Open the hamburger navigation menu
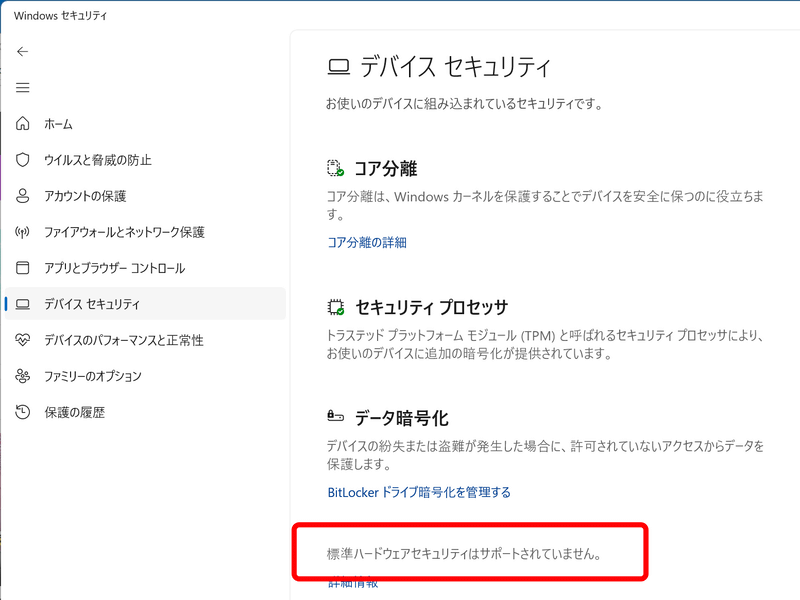 click(x=22, y=88)
